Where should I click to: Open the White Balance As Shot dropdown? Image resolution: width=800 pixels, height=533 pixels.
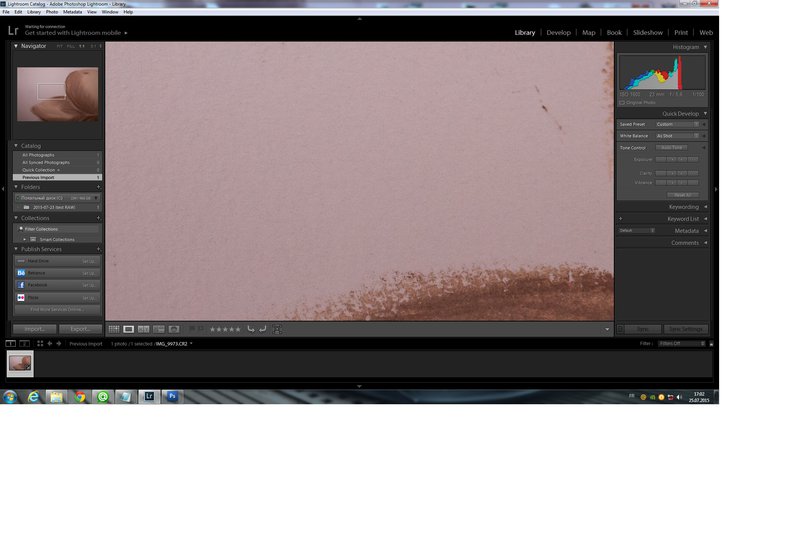(x=678, y=136)
